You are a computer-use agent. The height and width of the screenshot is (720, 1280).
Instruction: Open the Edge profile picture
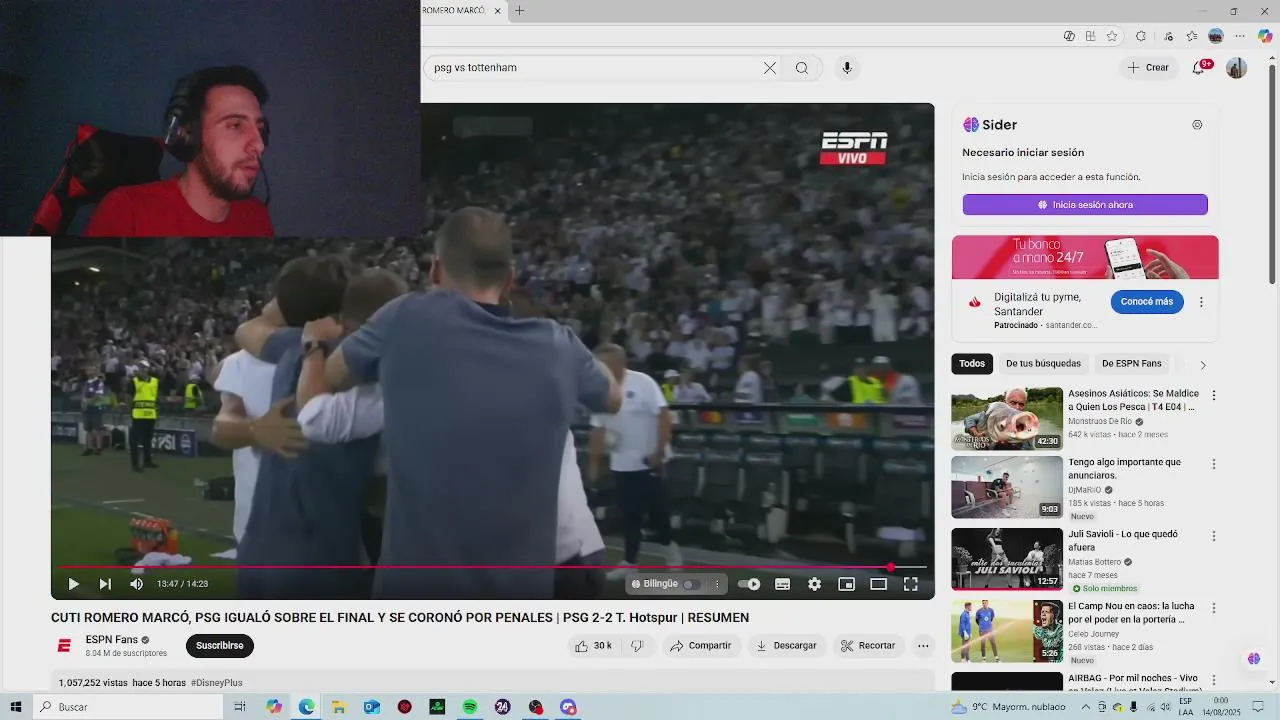(x=1216, y=36)
